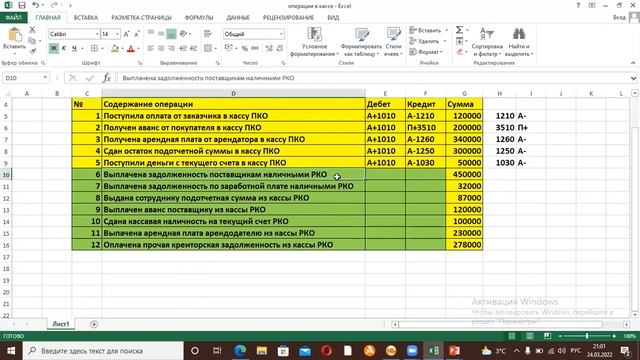
Task: Open the Calibri font name dropdown
Action: click(x=97, y=34)
